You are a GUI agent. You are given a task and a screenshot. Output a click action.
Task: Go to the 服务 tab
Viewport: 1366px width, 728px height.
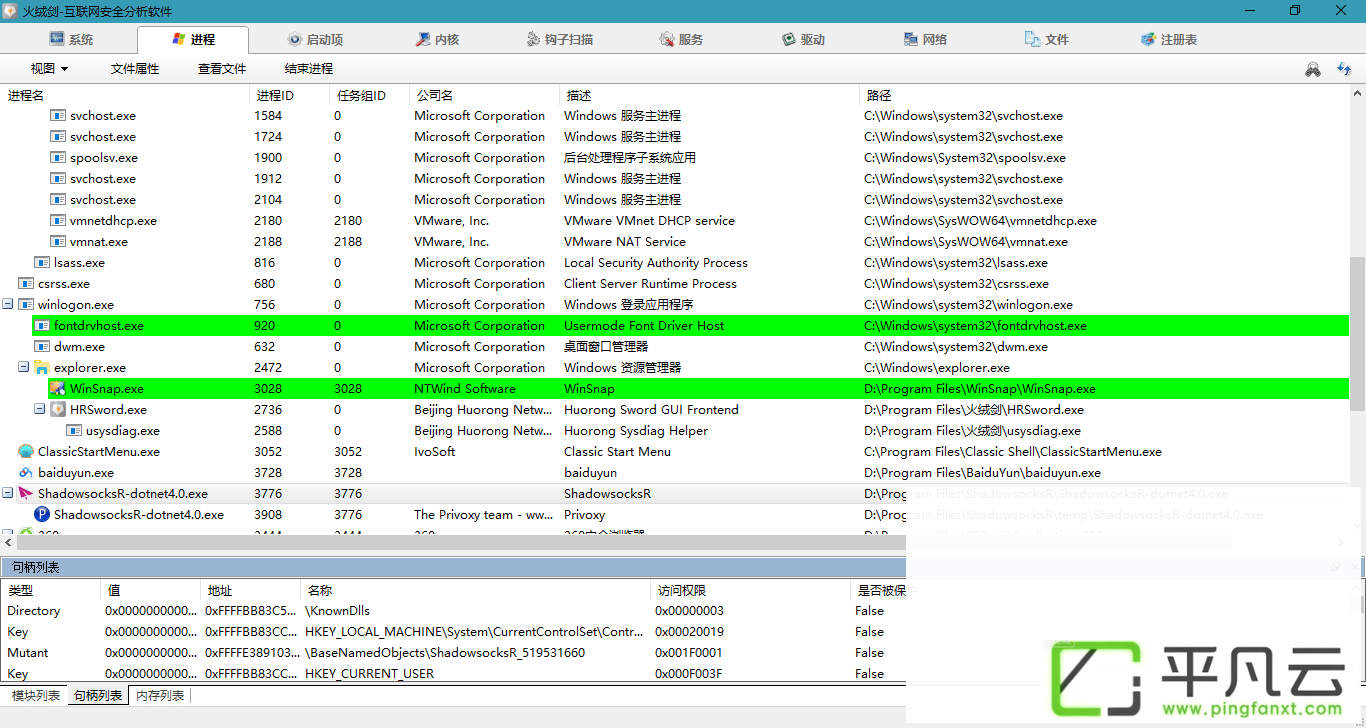(681, 39)
